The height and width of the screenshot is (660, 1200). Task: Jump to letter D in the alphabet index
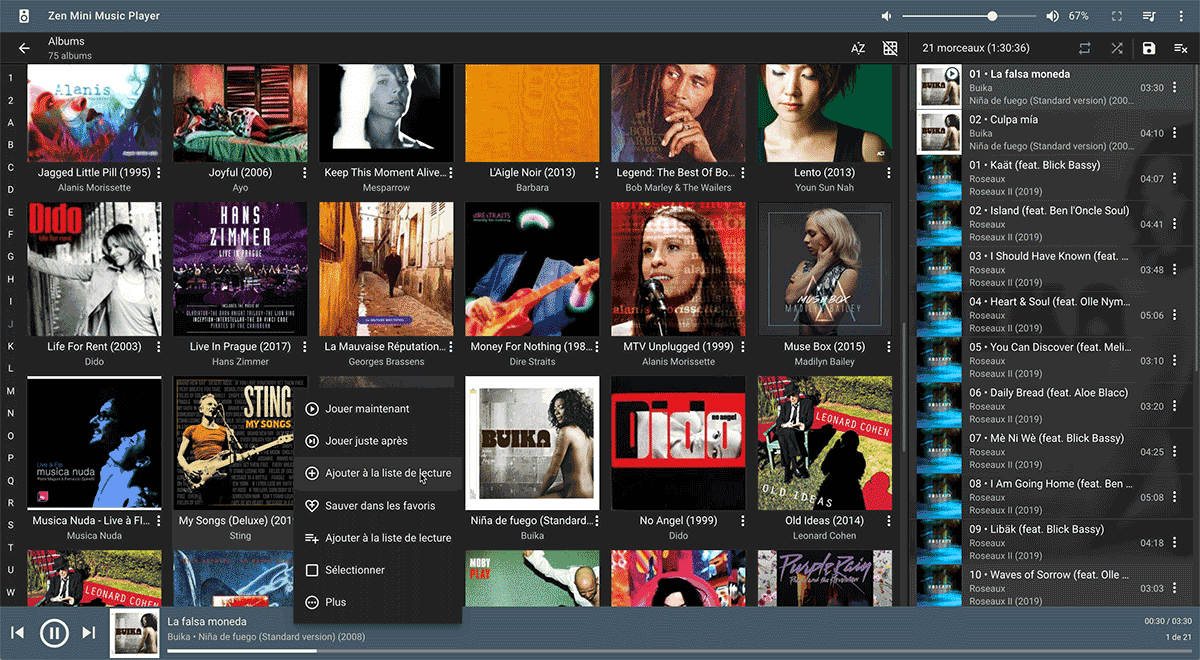11,190
